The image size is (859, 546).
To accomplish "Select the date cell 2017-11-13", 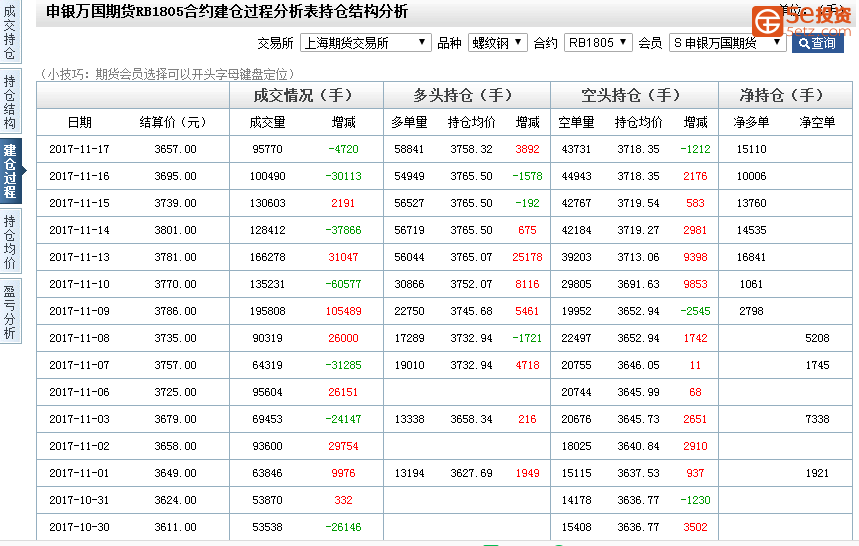I will [x=79, y=257].
